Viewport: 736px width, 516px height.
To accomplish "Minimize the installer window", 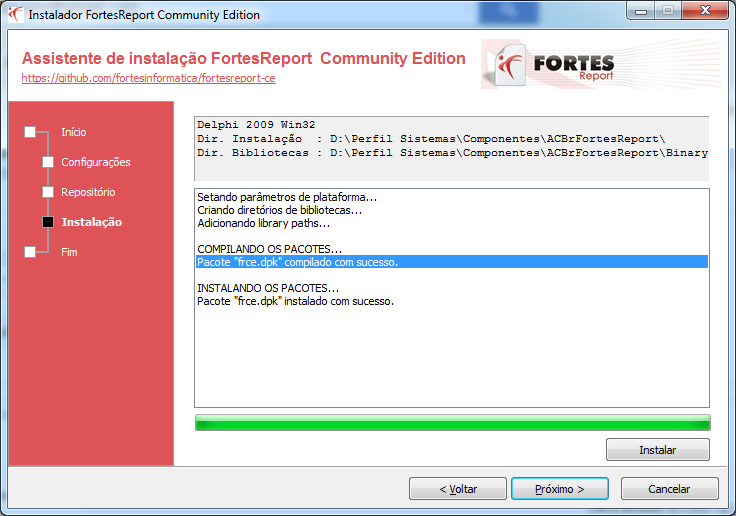I will tap(641, 11).
